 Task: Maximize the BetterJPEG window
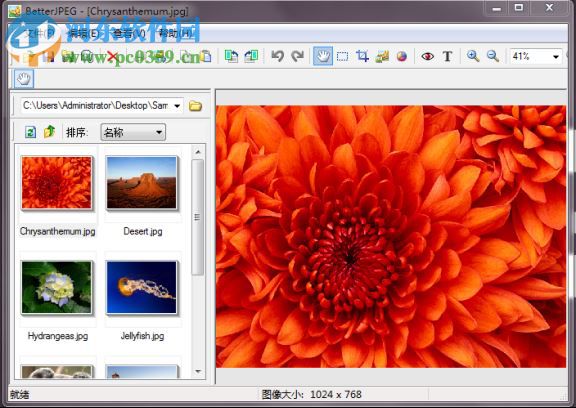(x=519, y=8)
